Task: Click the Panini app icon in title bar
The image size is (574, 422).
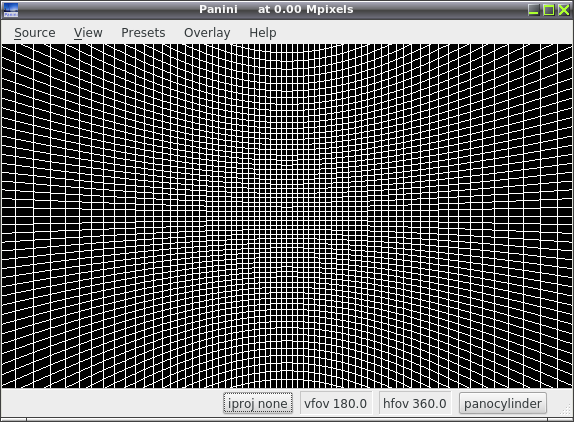Action: coord(11,10)
